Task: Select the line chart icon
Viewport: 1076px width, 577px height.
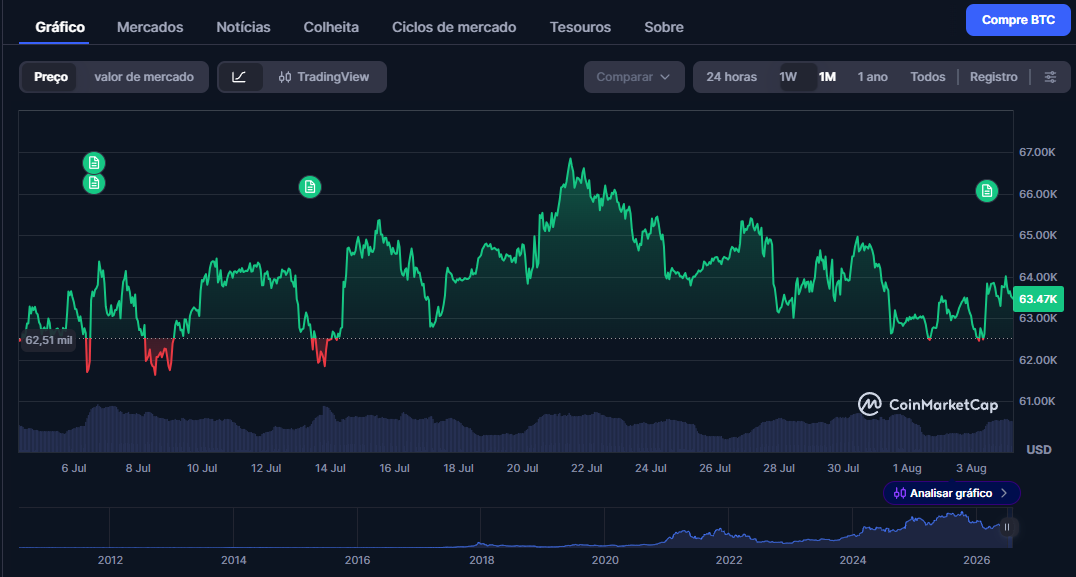Action: click(x=239, y=77)
